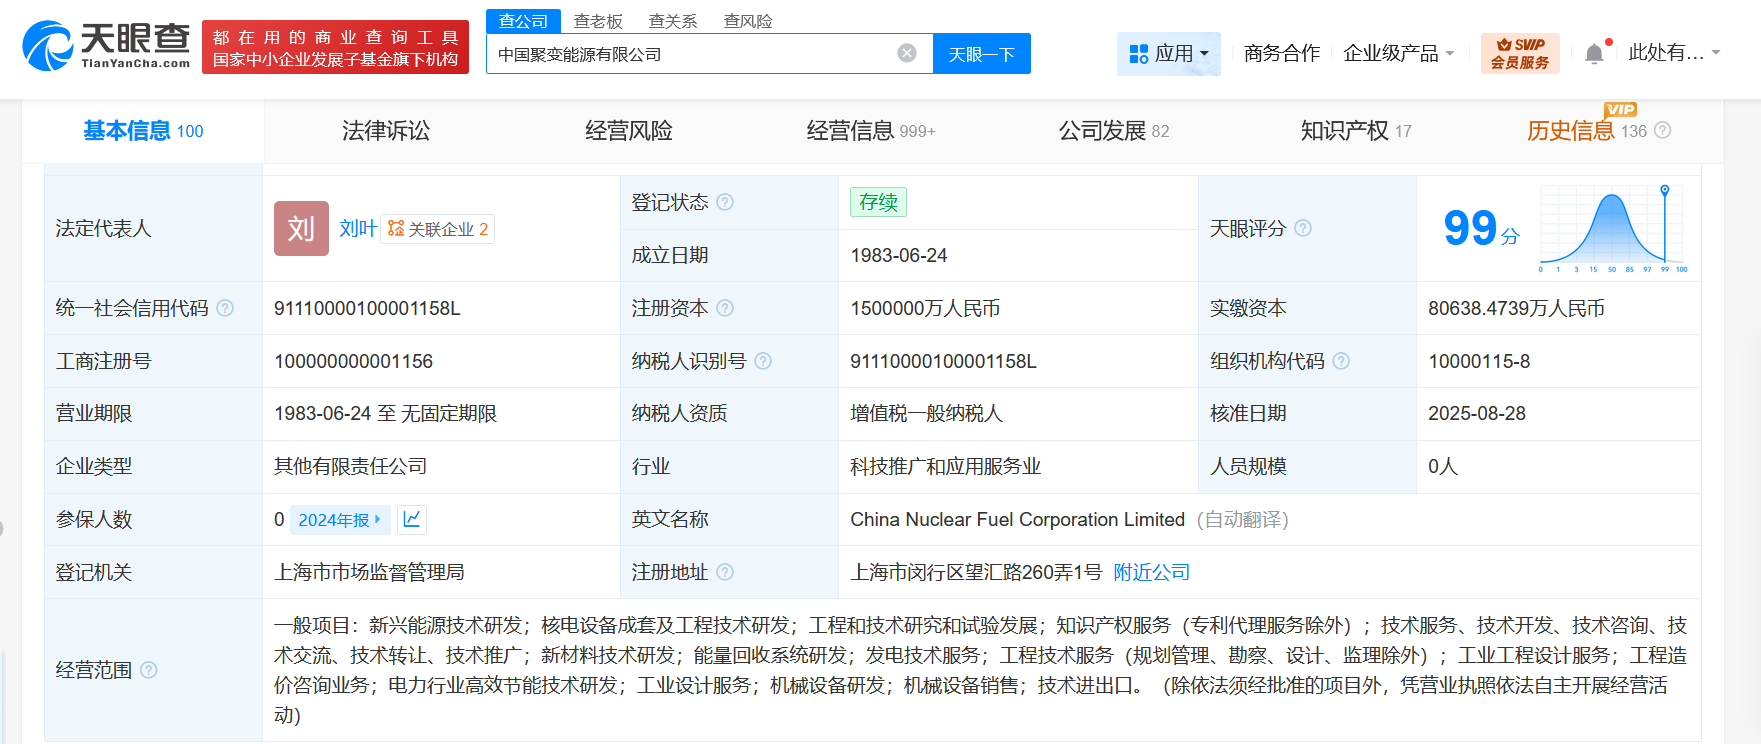Click the 天眼一下 search button
This screenshot has height=744, width=1761.
(981, 54)
